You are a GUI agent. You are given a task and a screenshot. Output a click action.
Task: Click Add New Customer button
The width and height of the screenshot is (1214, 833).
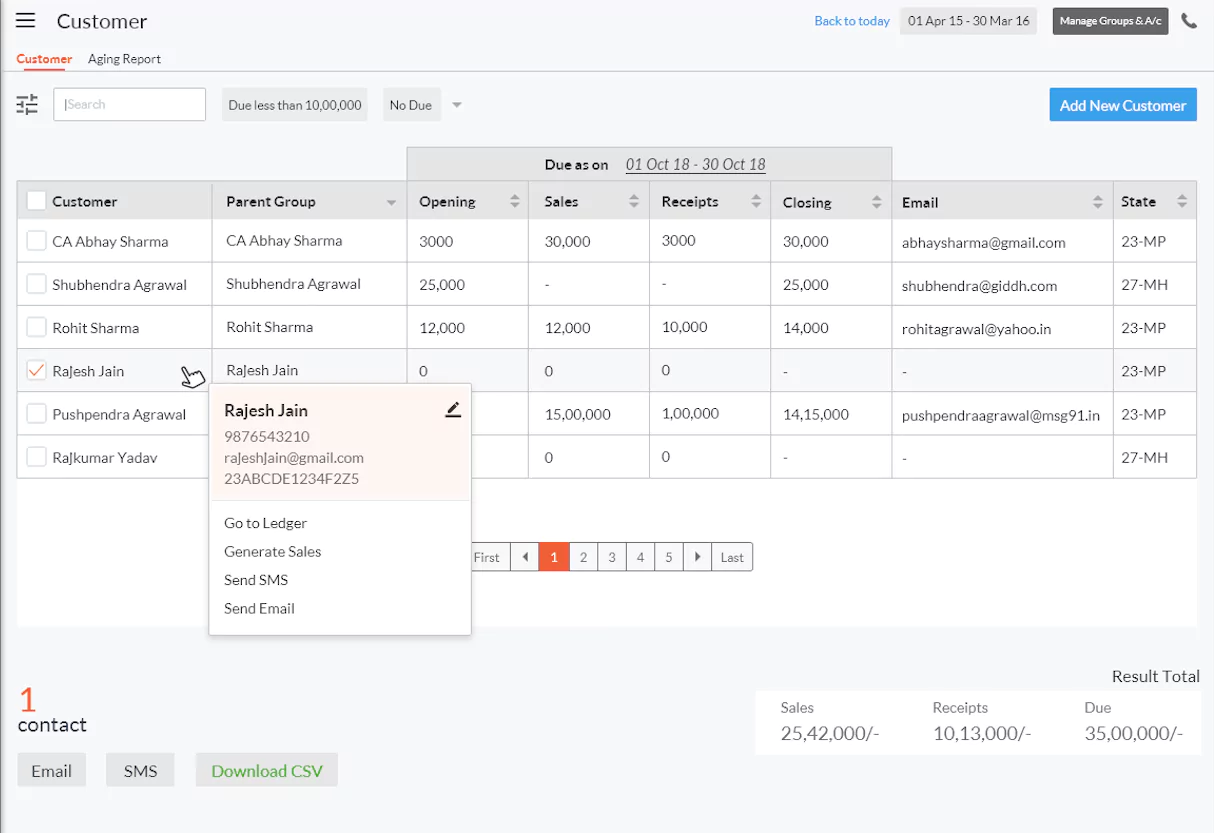1123,105
